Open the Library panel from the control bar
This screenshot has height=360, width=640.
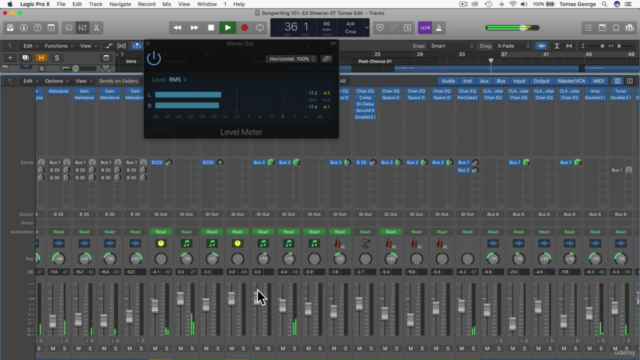click(x=10, y=28)
